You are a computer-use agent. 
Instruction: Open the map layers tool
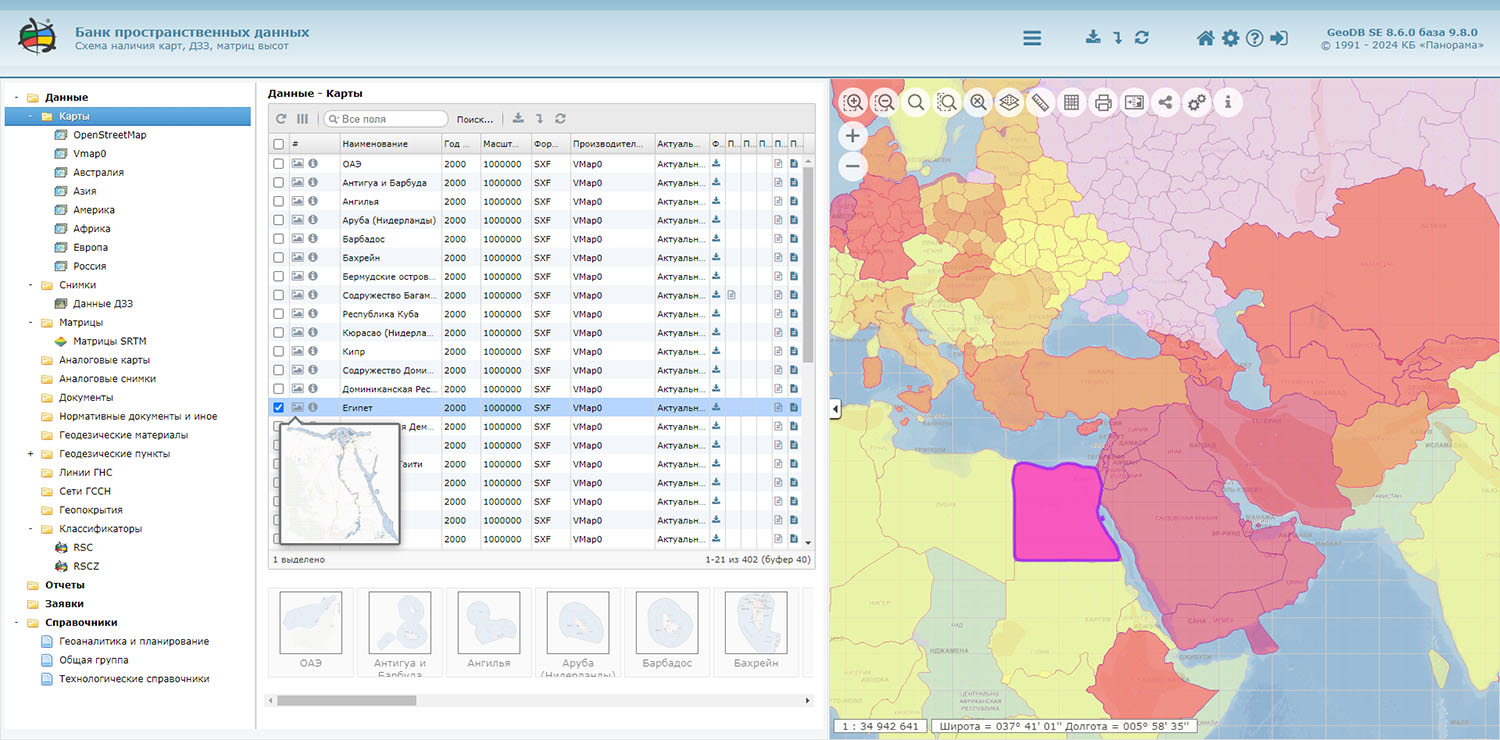coord(1009,102)
